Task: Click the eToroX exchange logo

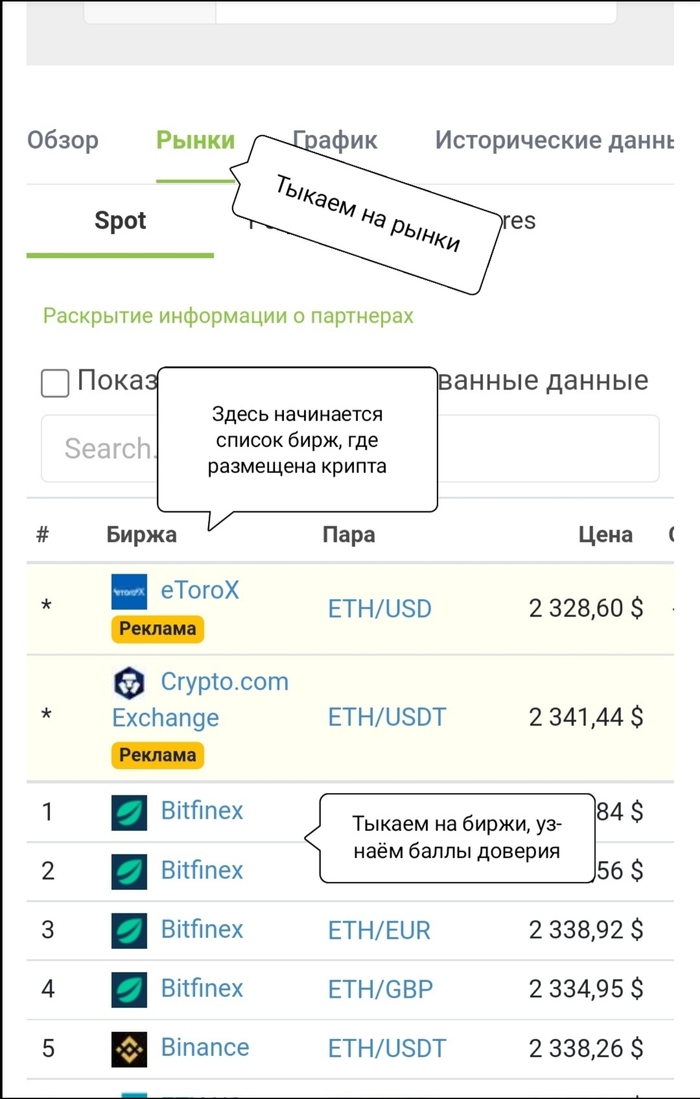Action: (129, 592)
